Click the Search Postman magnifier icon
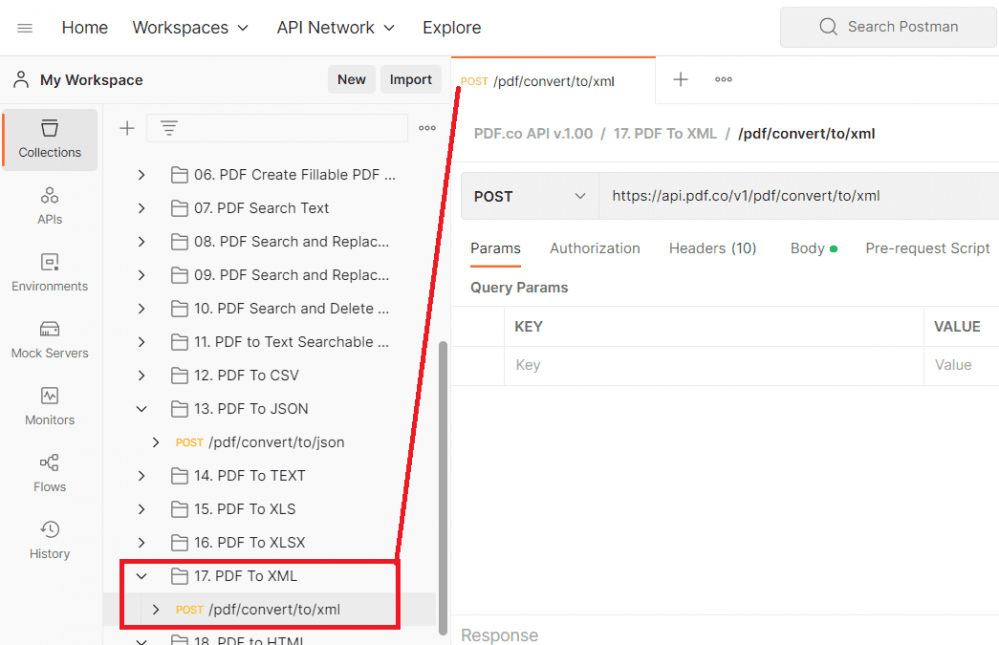Image resolution: width=999 pixels, height=645 pixels. tap(828, 27)
